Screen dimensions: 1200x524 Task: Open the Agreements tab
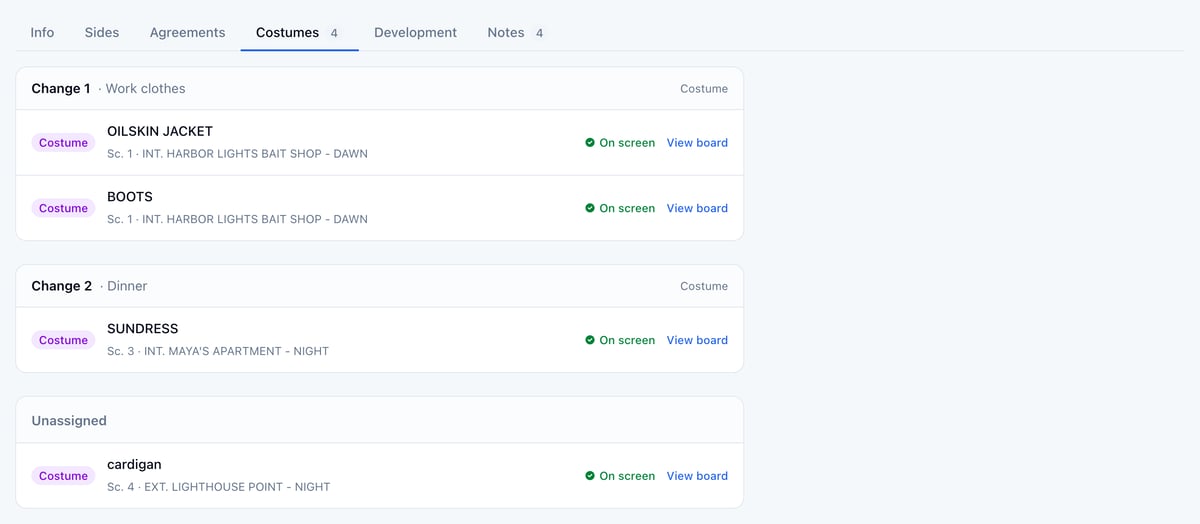(187, 32)
